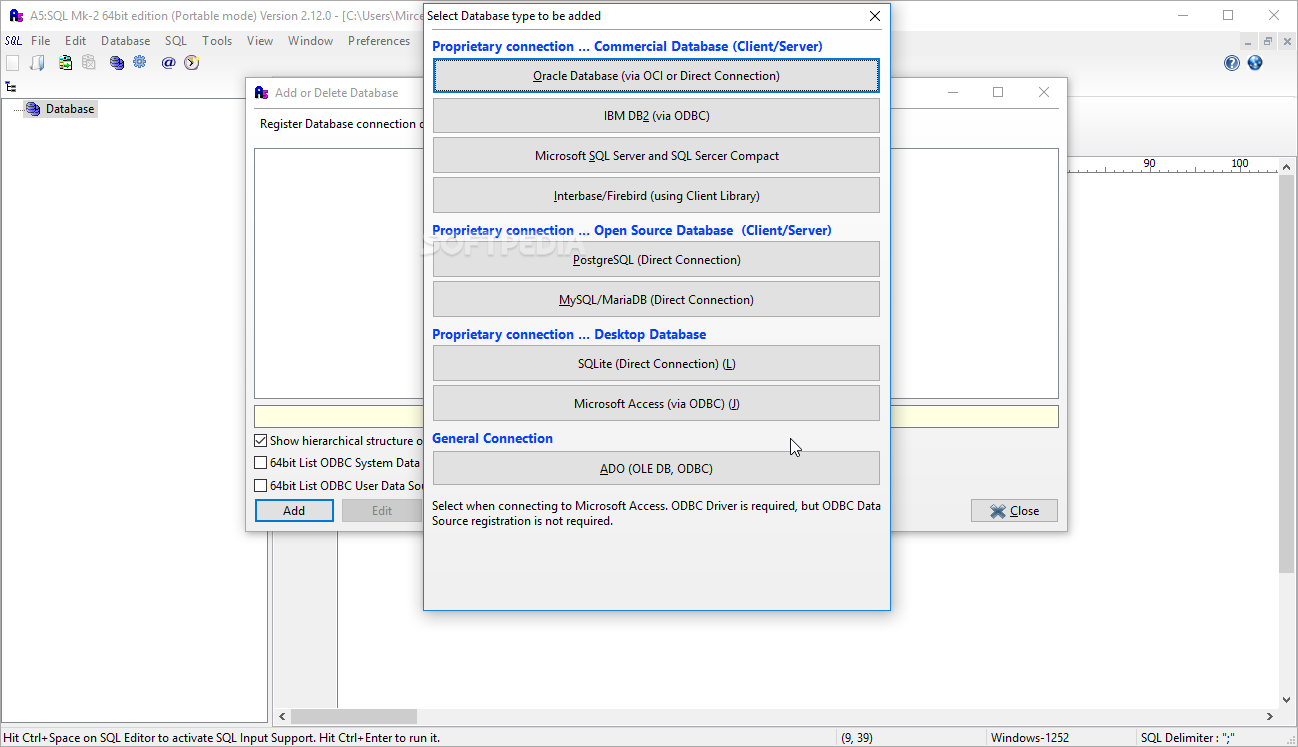Open the Database menu
The image size is (1298, 747).
pyautogui.click(x=126, y=41)
